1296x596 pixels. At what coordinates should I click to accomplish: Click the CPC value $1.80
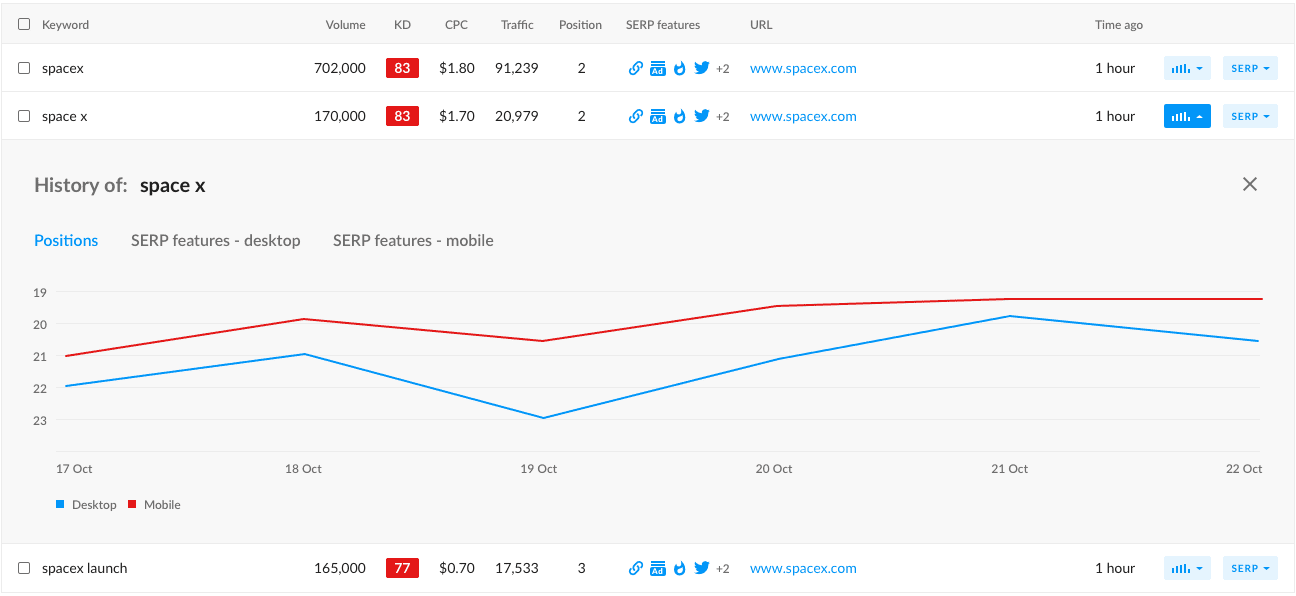pyautogui.click(x=457, y=69)
